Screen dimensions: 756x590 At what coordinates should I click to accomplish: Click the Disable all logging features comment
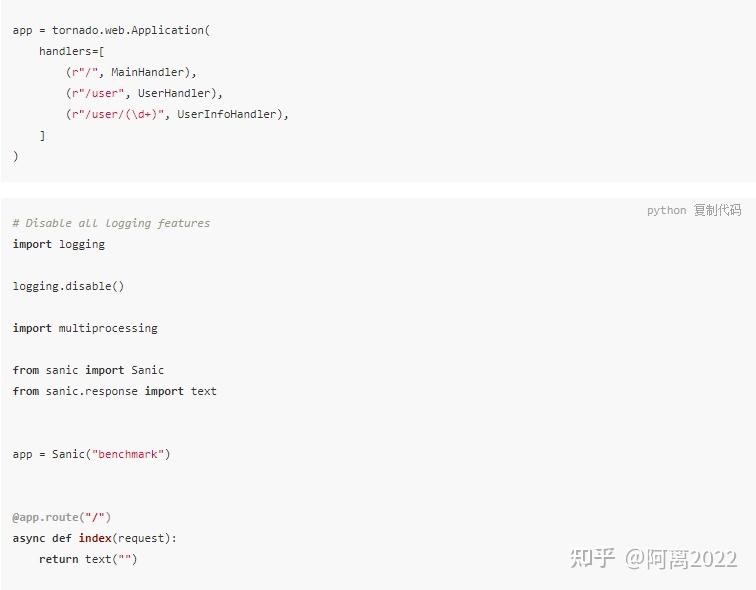[x=111, y=223]
